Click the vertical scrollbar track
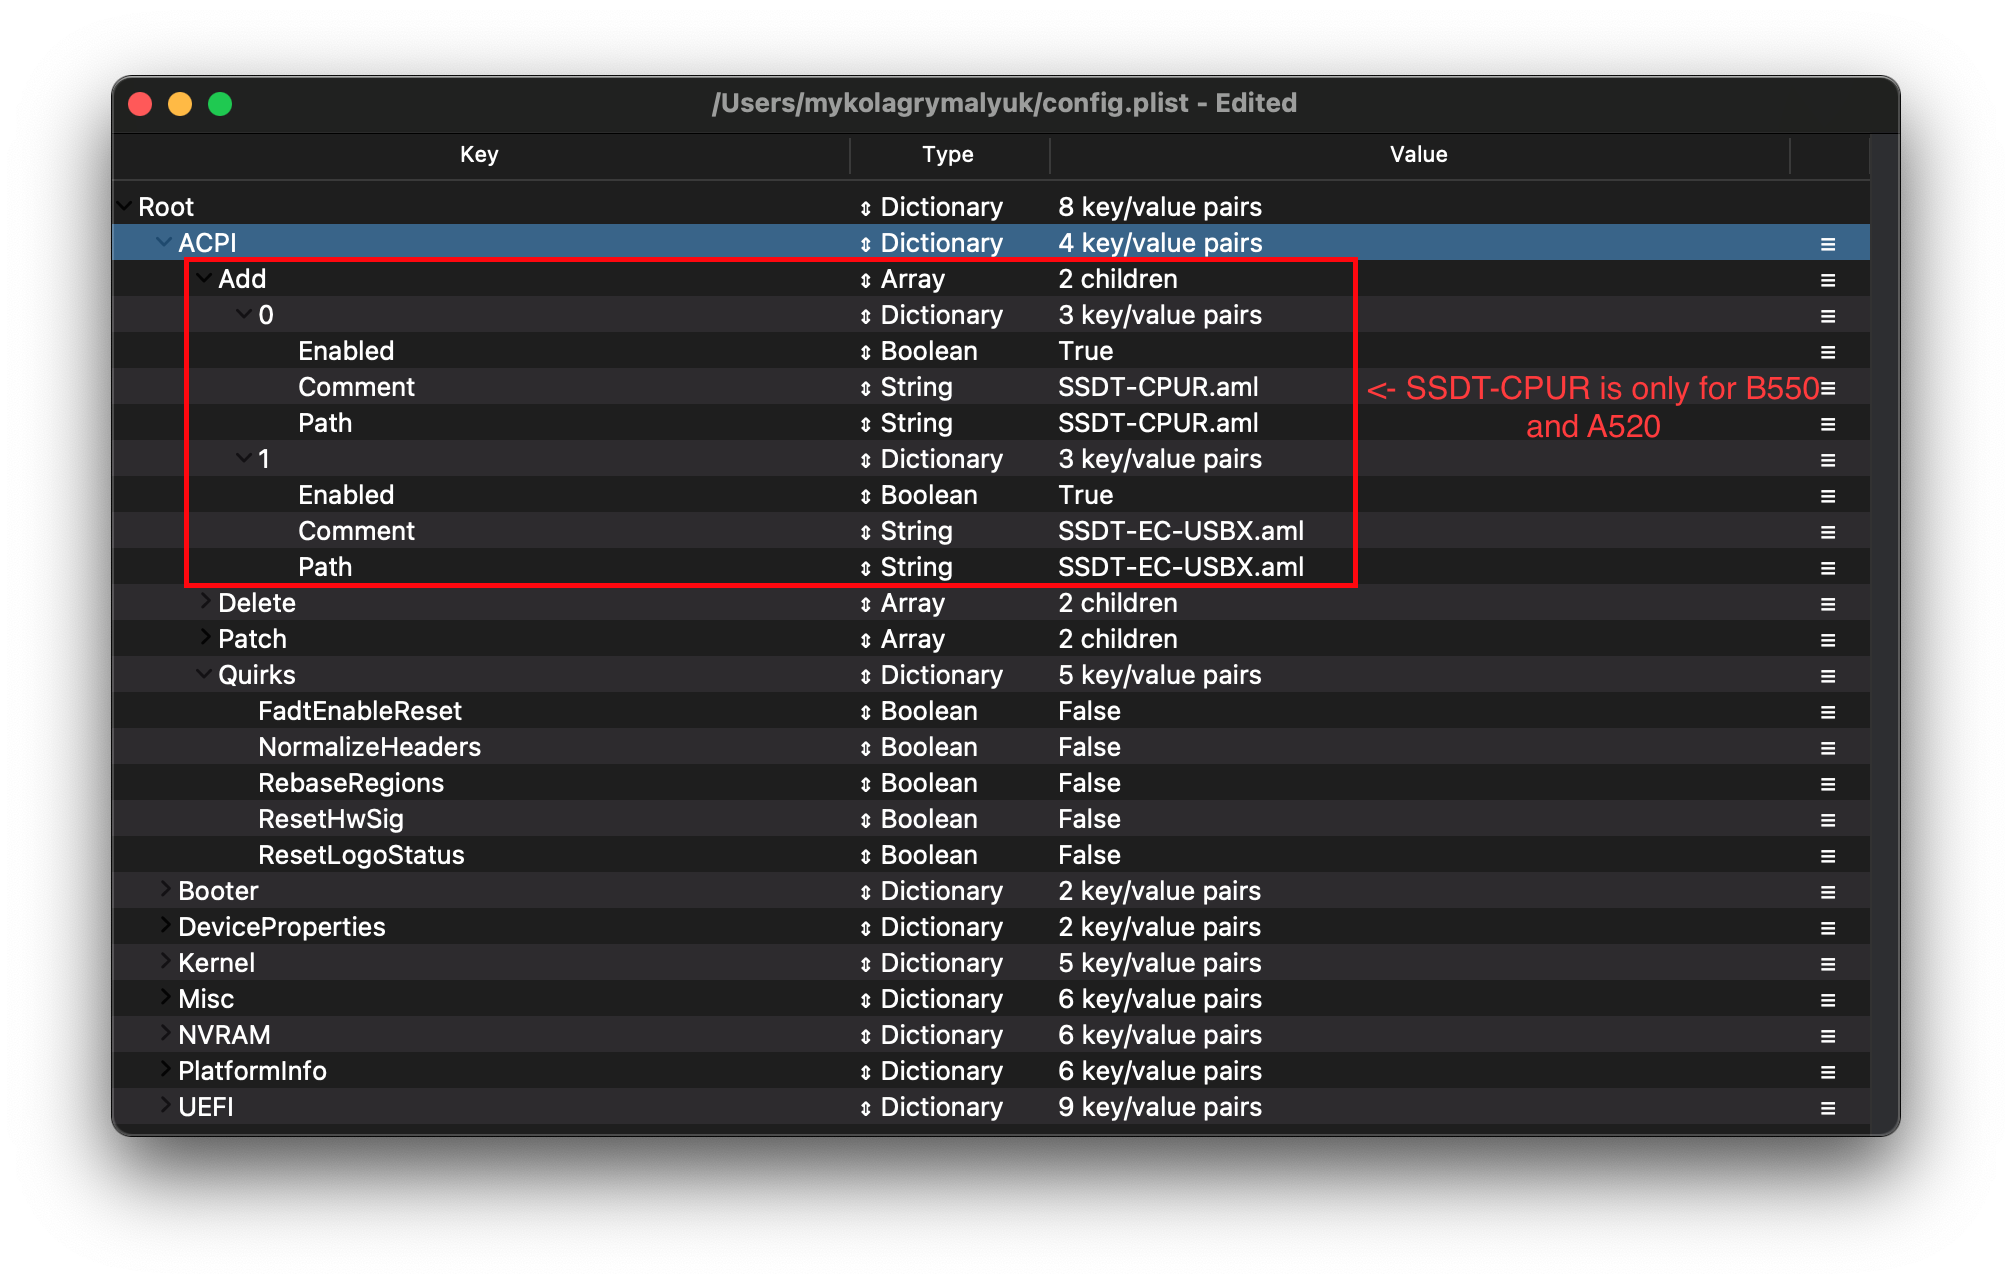Image resolution: width=2012 pixels, height=1284 pixels. click(x=1883, y=640)
